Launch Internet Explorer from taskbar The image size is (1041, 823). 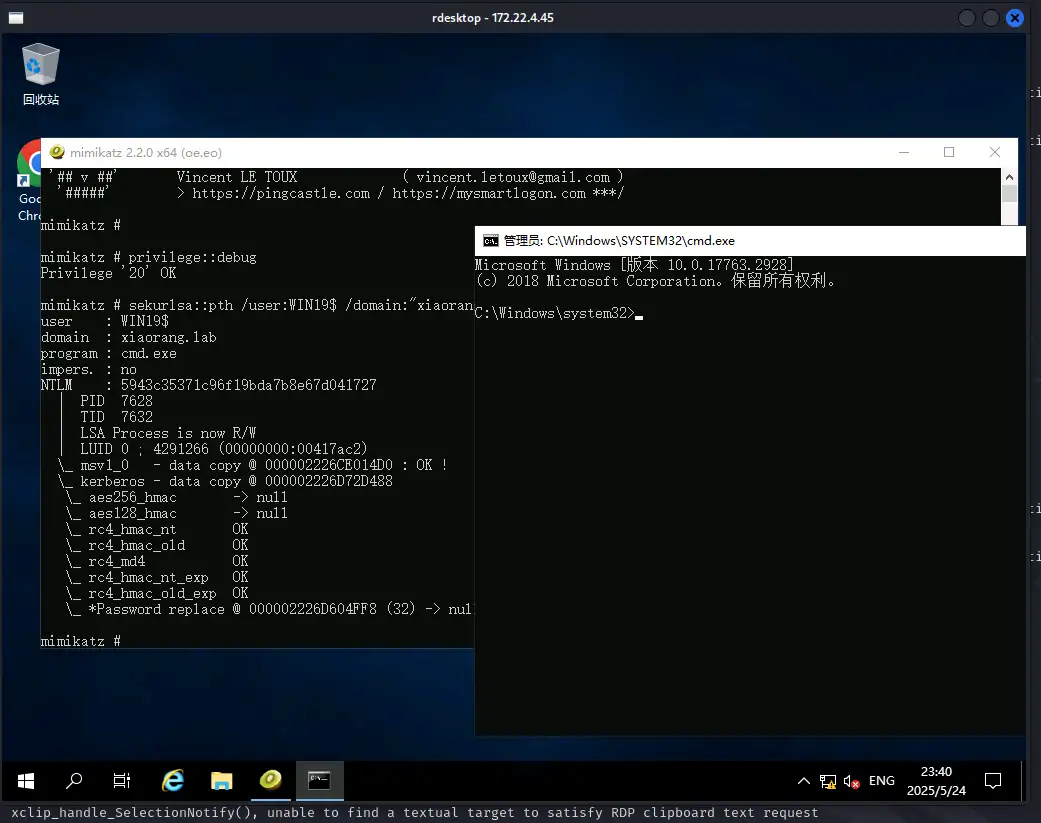pos(173,781)
